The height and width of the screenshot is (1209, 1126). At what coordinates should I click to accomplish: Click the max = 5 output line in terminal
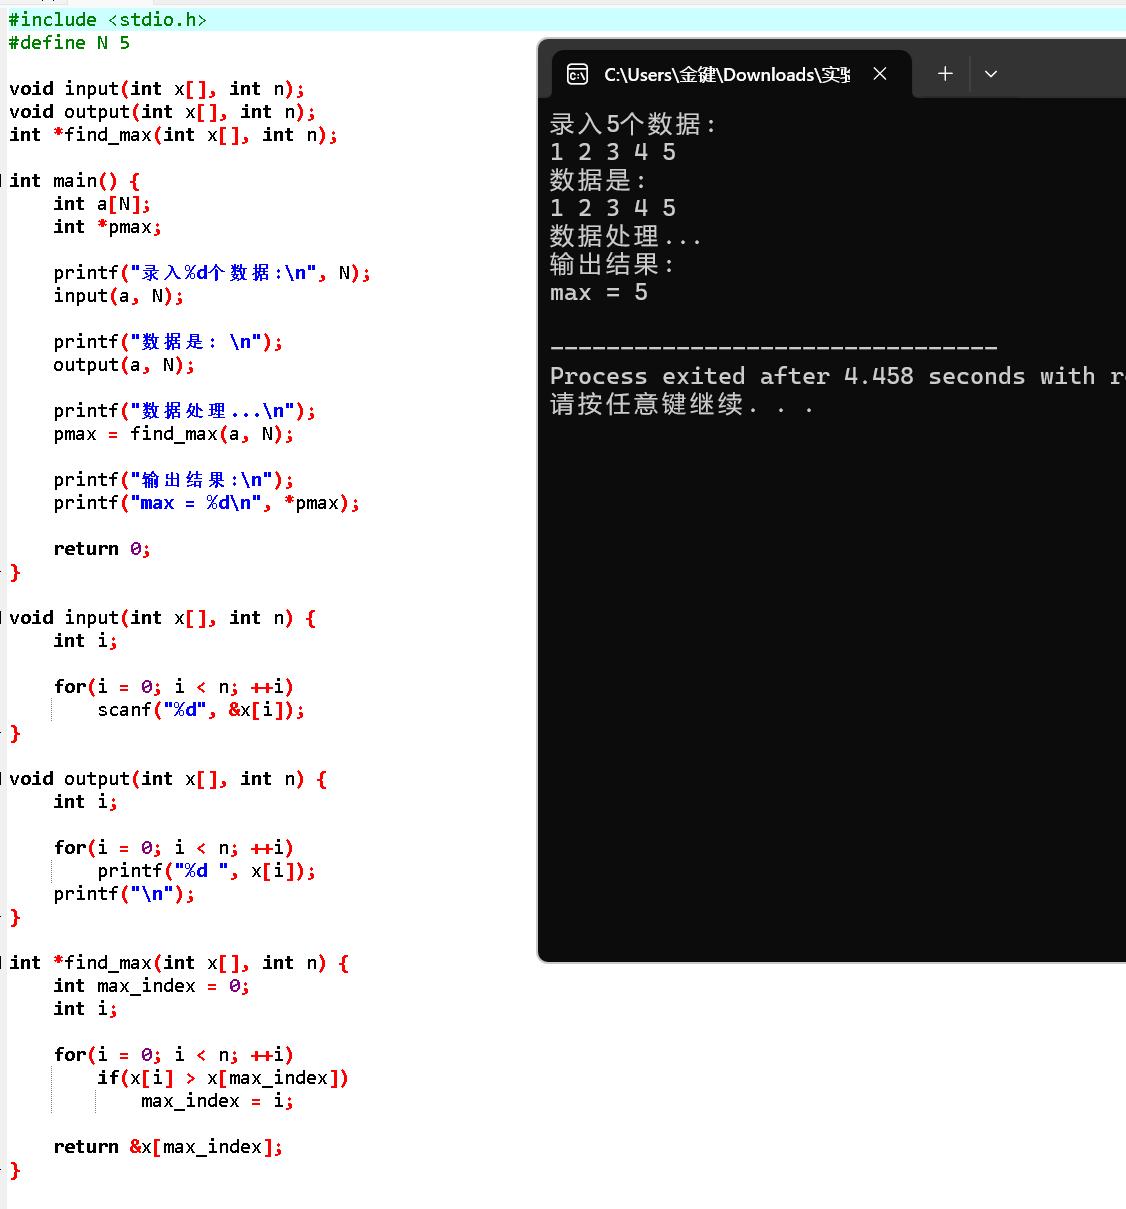point(598,292)
